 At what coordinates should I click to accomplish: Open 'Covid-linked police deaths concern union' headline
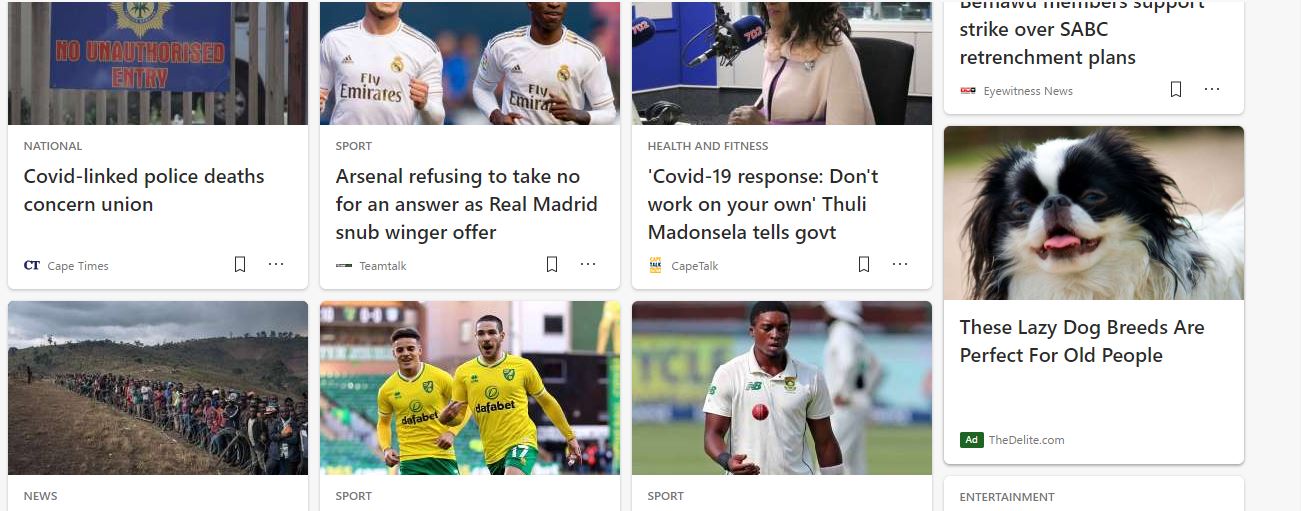(x=144, y=190)
